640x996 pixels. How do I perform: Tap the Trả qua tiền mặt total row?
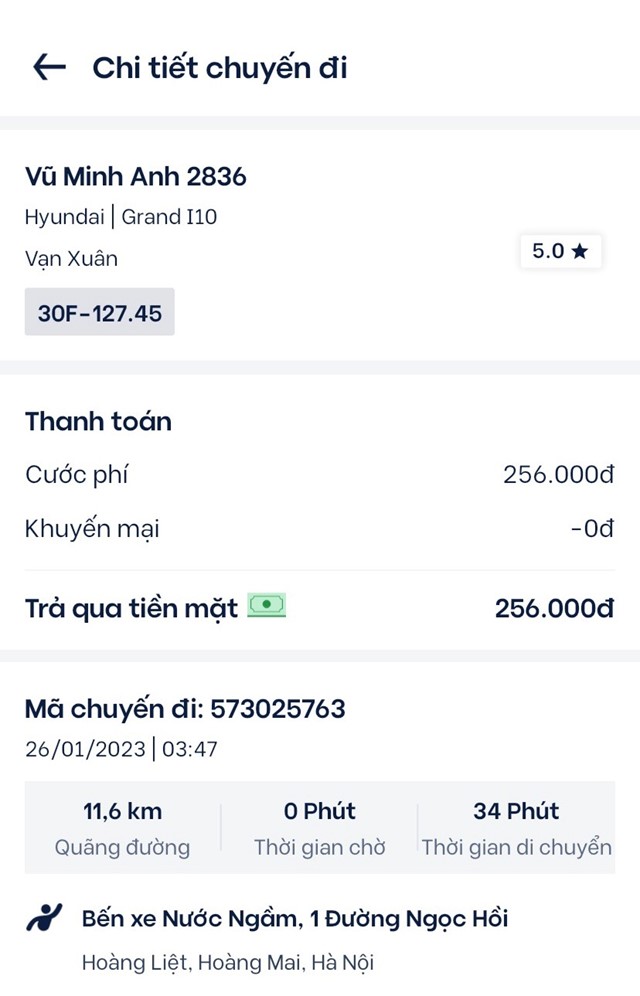coord(320,608)
